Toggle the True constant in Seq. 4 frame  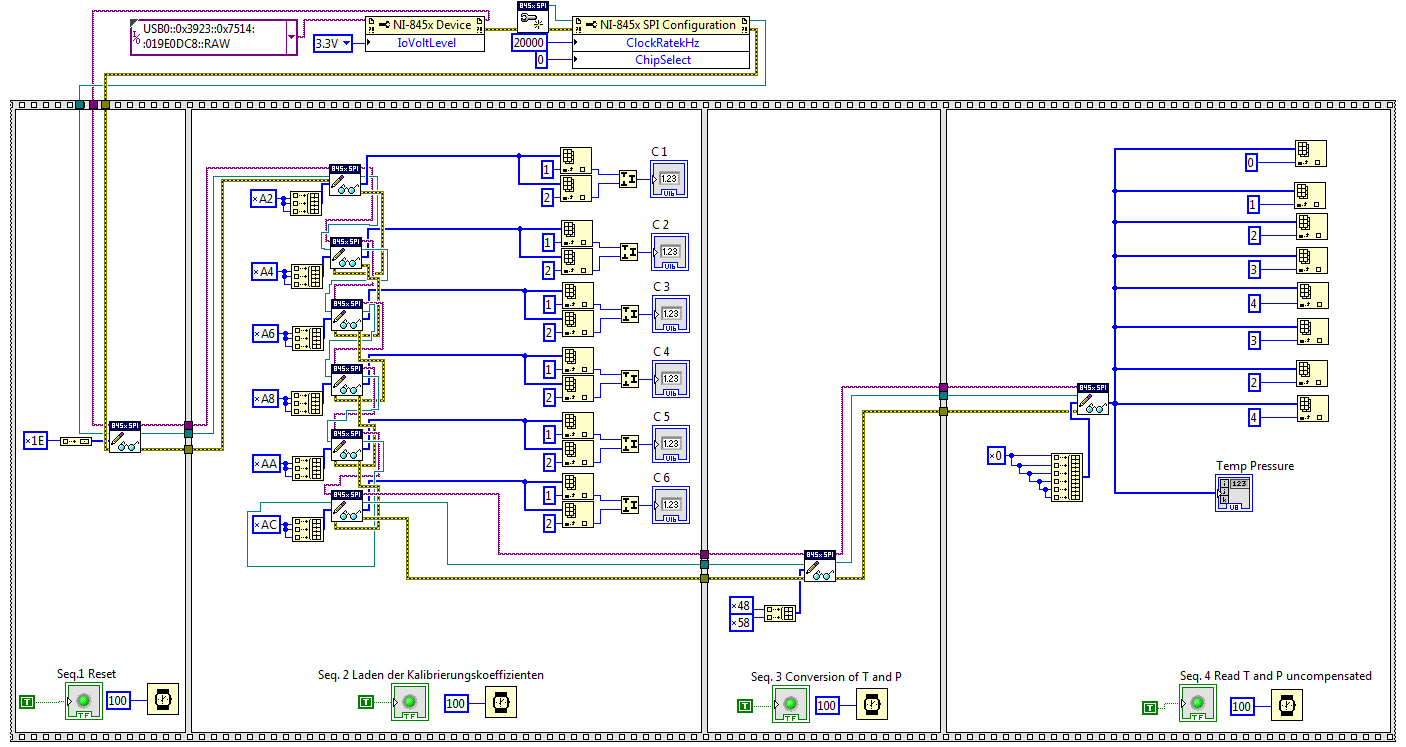(1150, 708)
